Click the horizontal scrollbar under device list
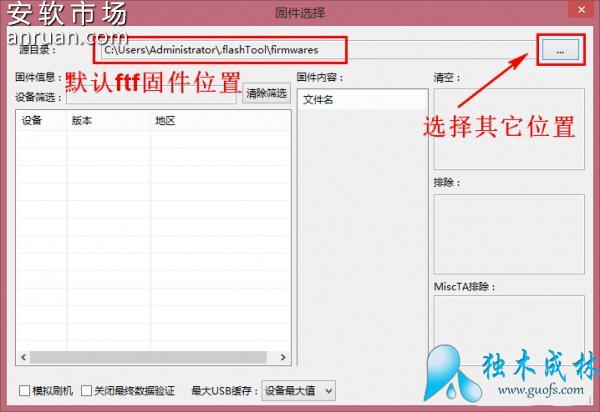The image size is (600, 412). coord(150,357)
